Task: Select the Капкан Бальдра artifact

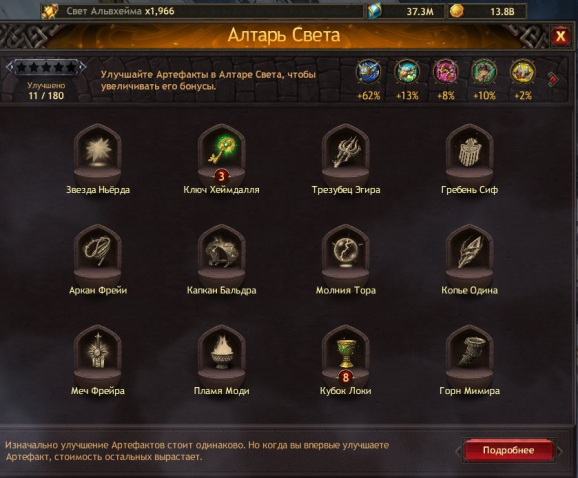Action: [x=222, y=257]
